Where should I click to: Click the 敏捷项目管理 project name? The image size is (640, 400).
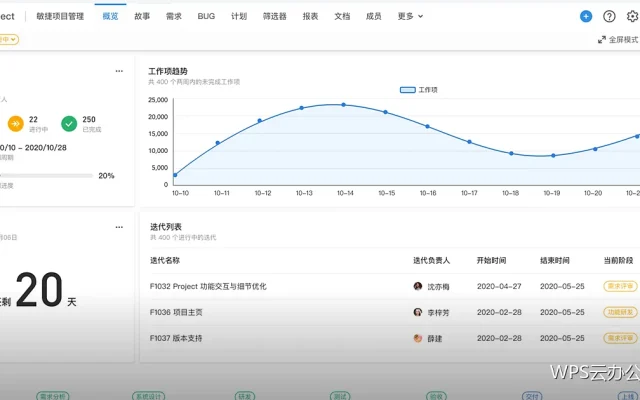pyautogui.click(x=60, y=16)
